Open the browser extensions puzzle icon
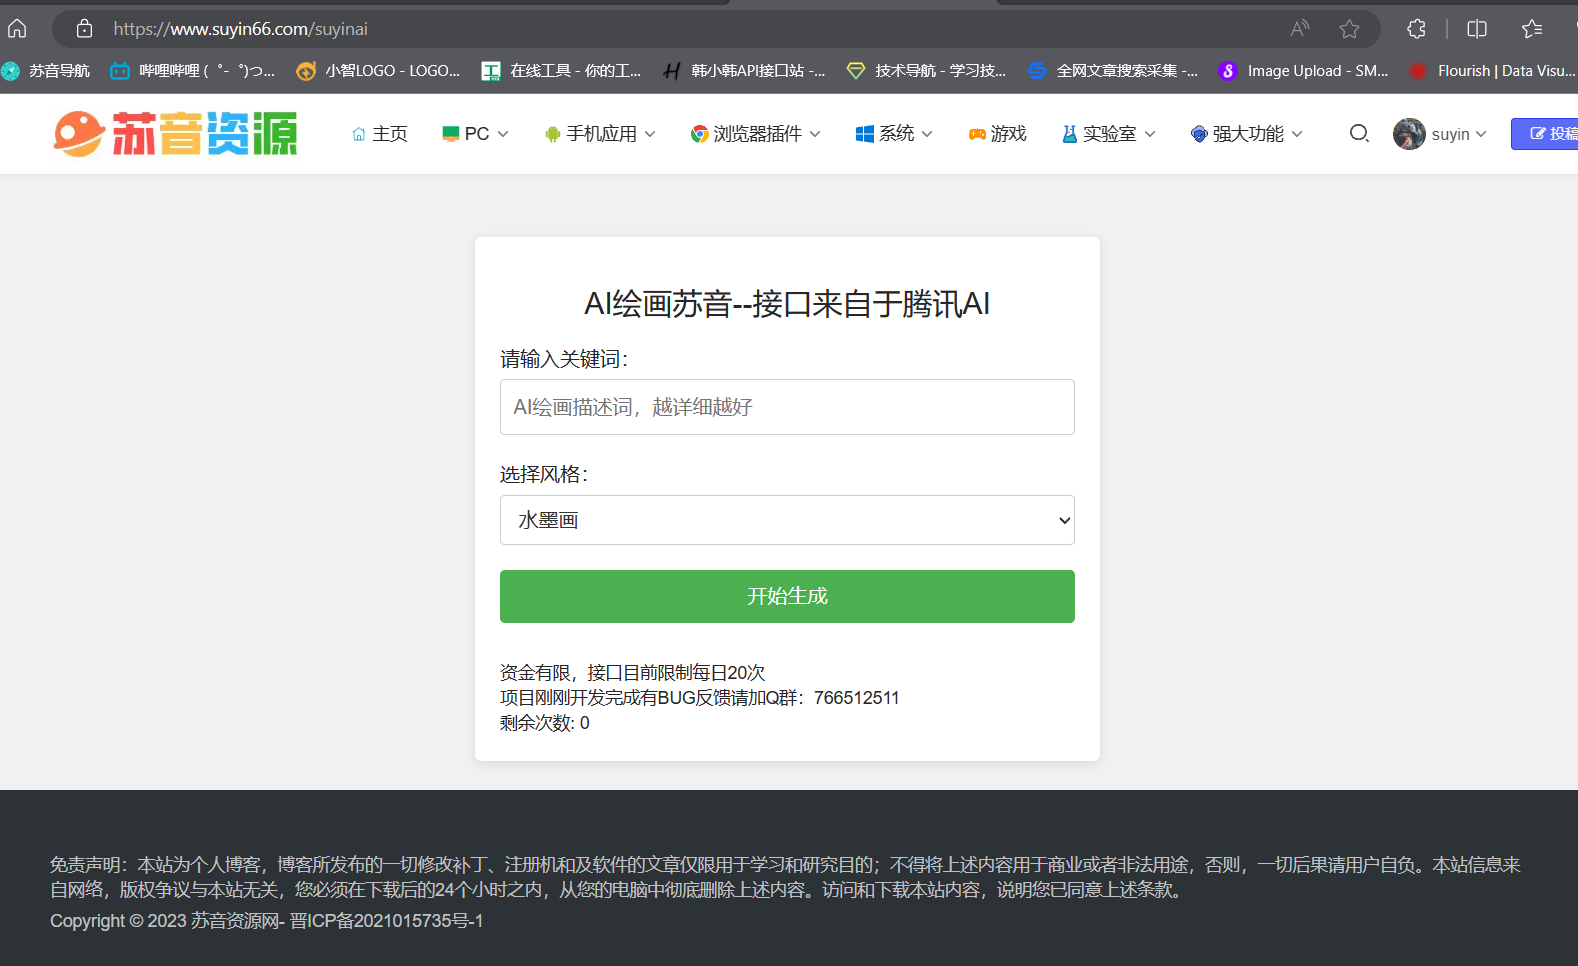This screenshot has height=966, width=1578. (1416, 29)
